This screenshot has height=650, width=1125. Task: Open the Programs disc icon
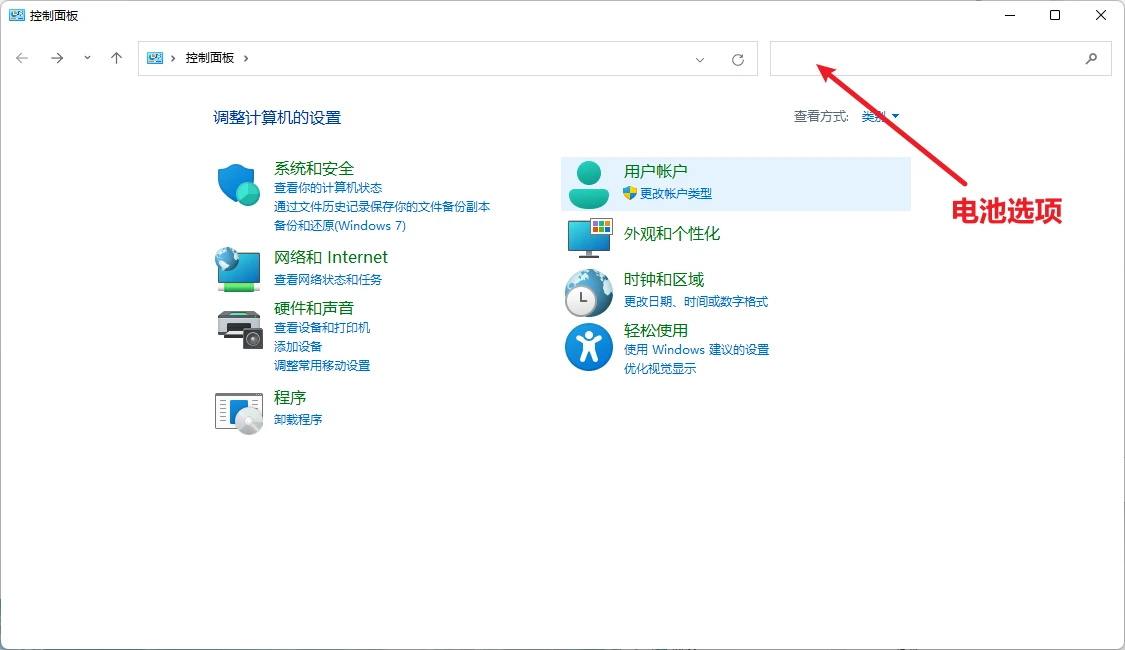click(x=239, y=413)
